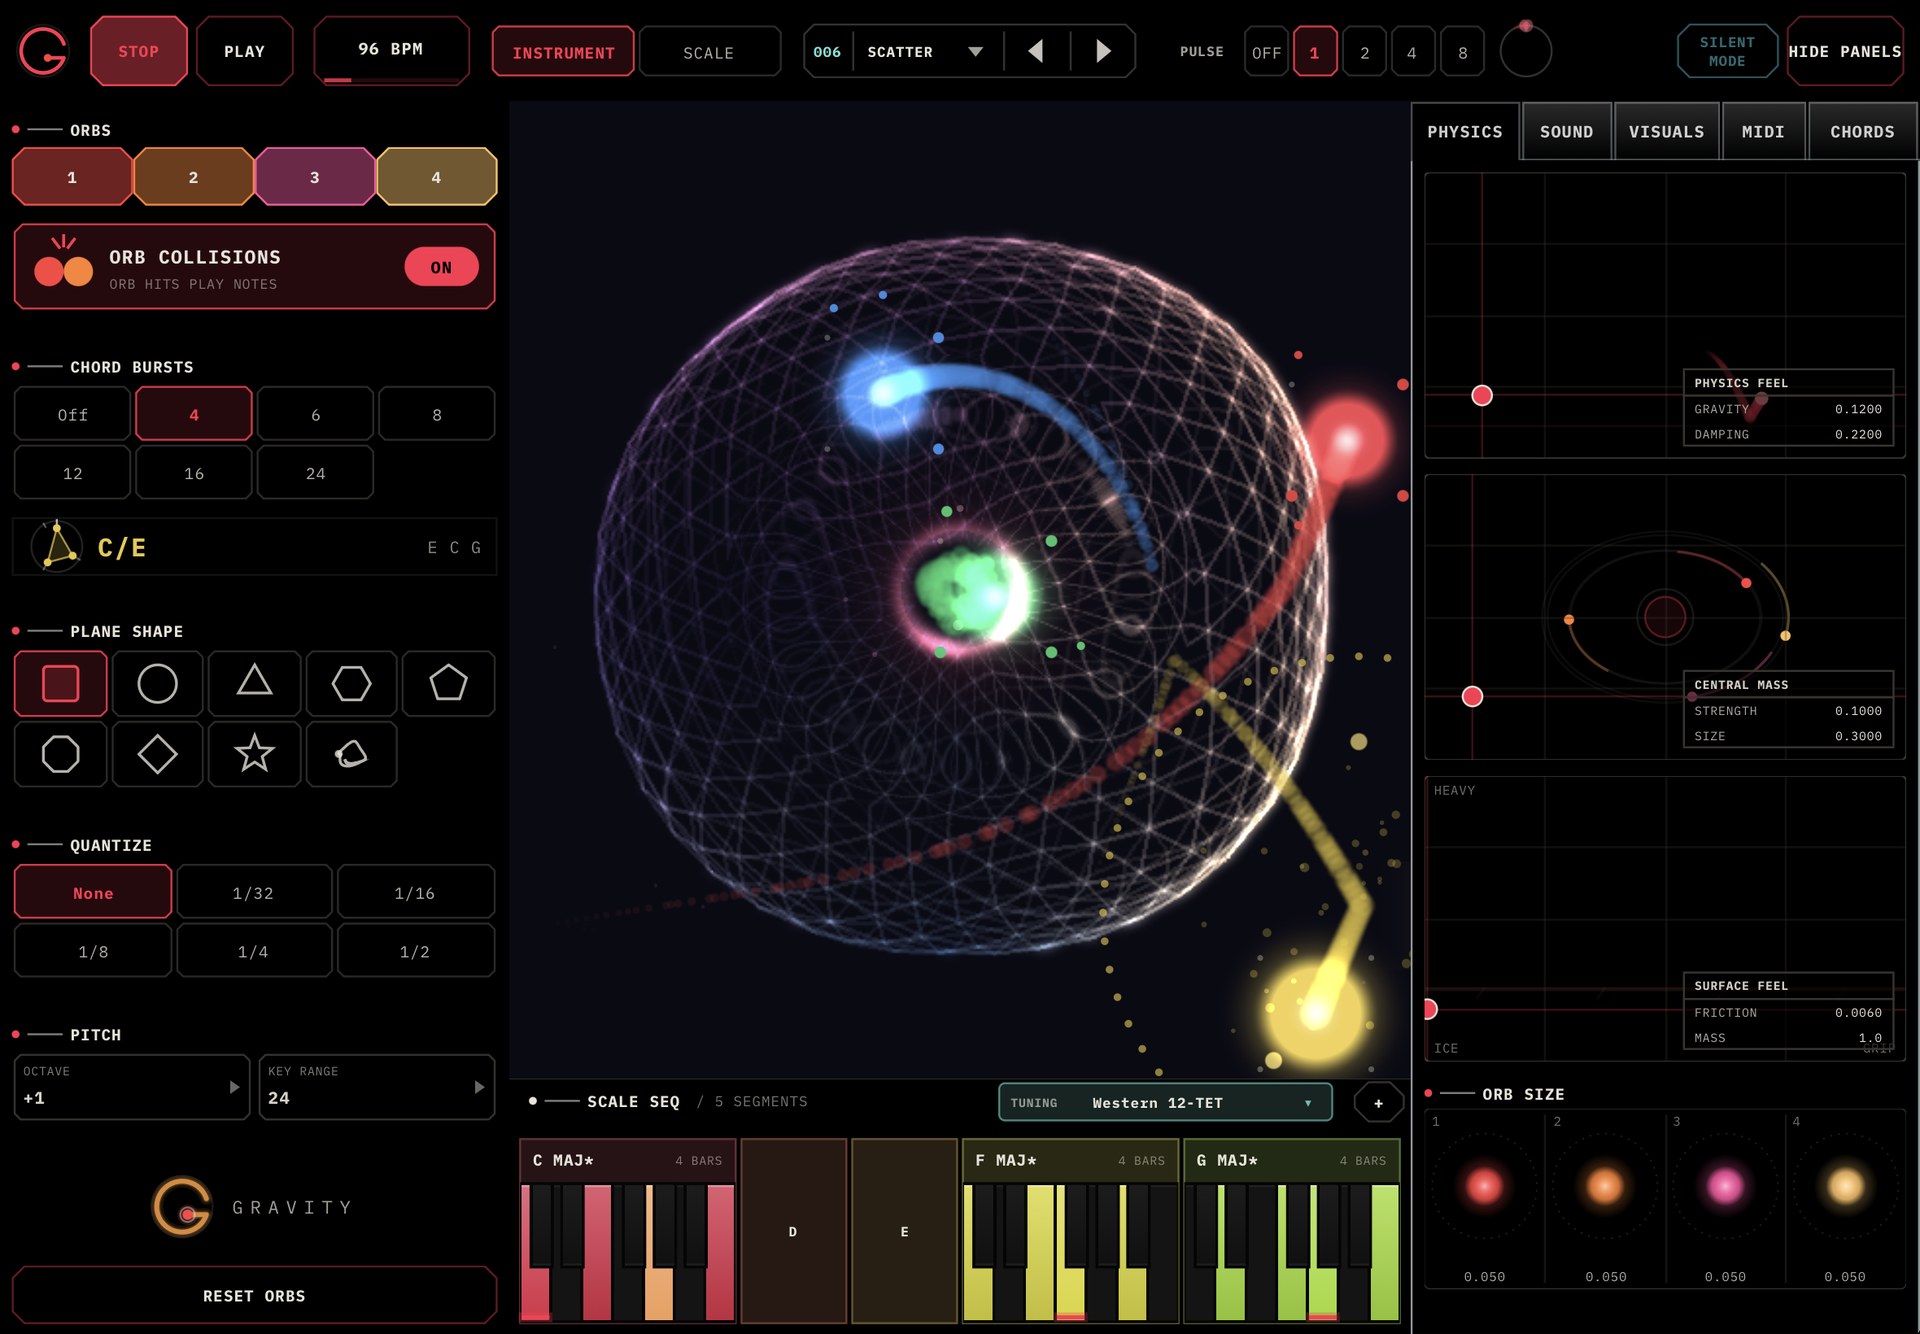Select the star plane shape
The height and width of the screenshot is (1334, 1920).
click(254, 753)
